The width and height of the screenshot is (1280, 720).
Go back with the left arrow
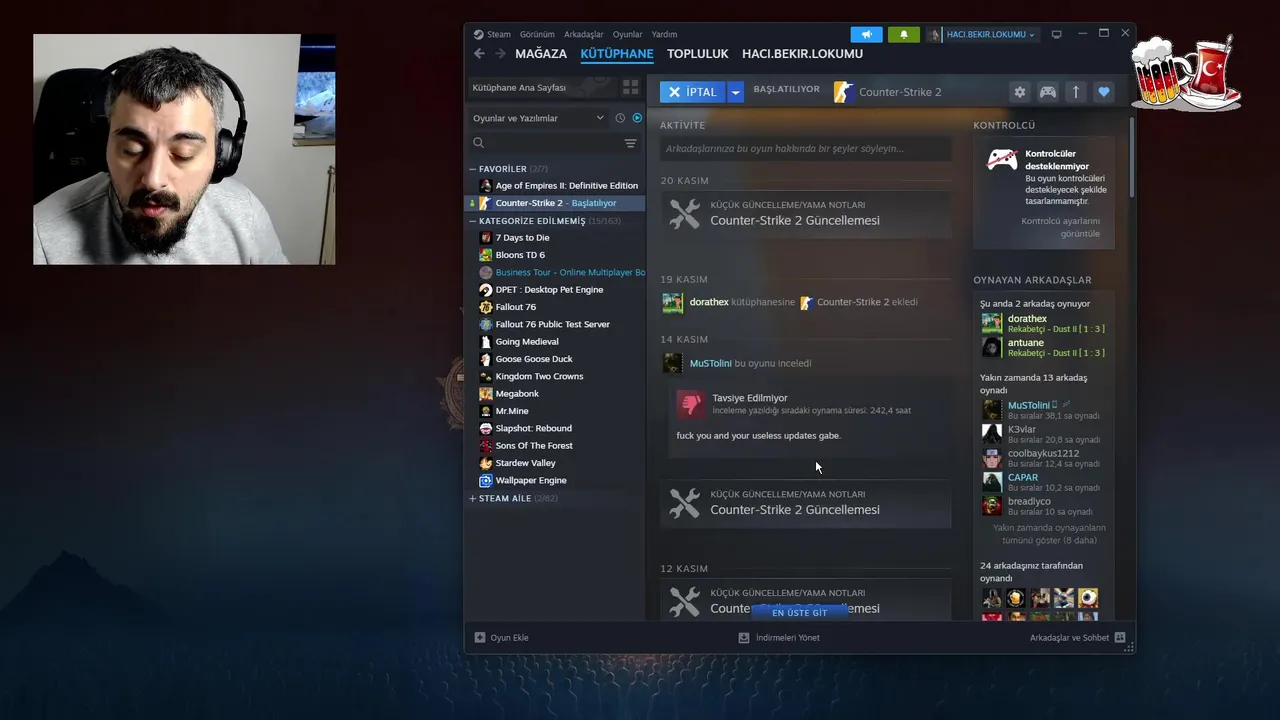pyautogui.click(x=479, y=54)
